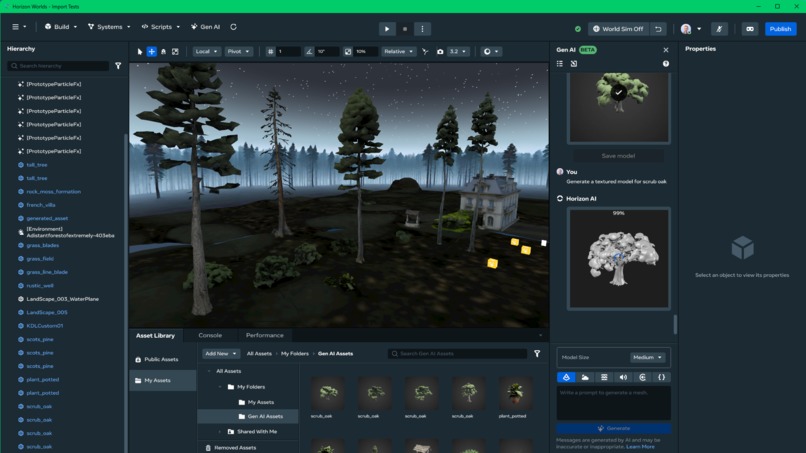
Task: Click the Generate button
Action: (x=614, y=428)
